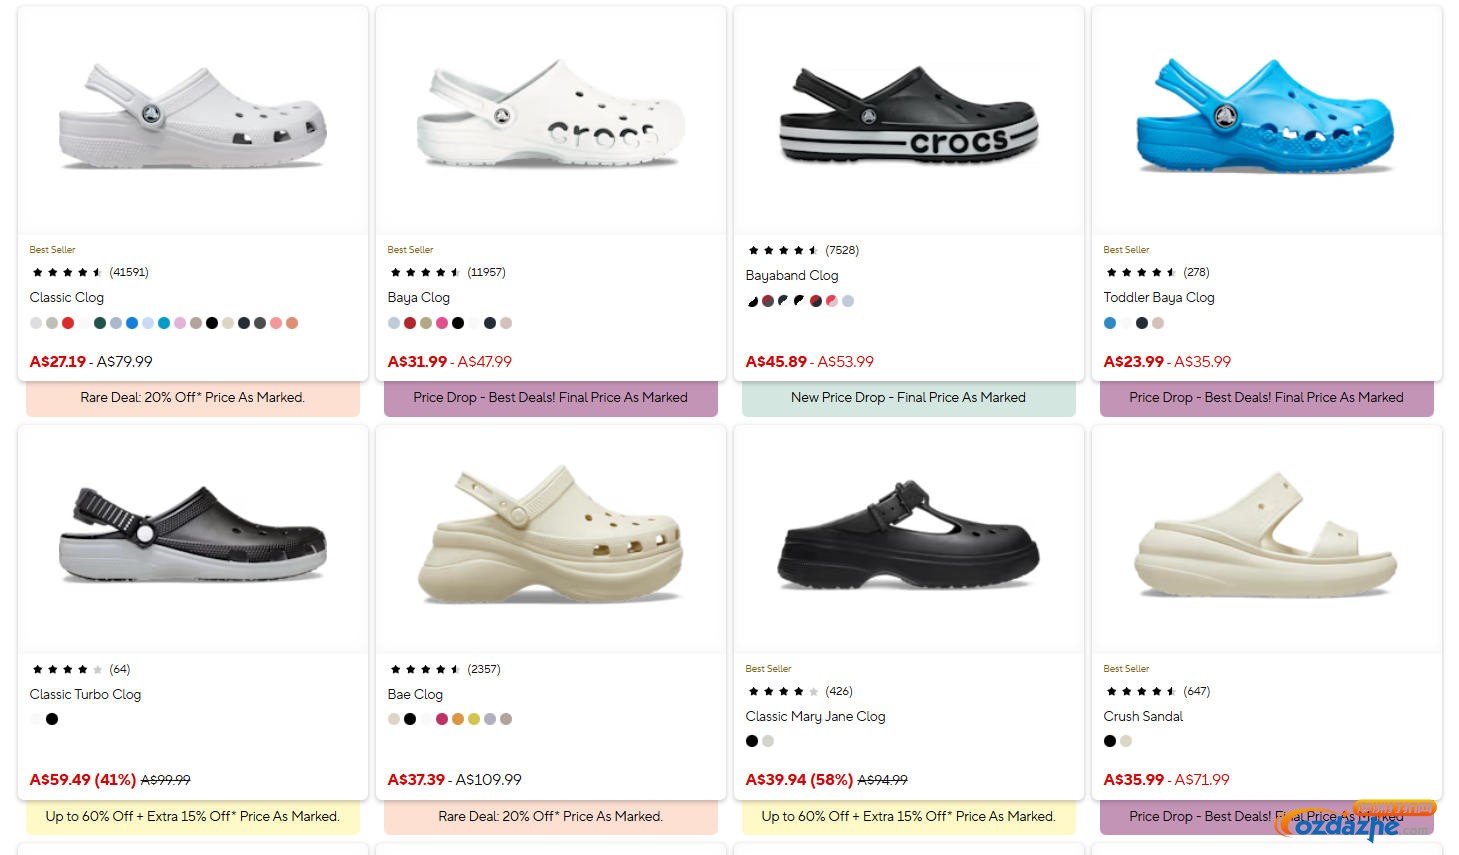The width and height of the screenshot is (1459, 855).
Task: Select red swatch under Classic Clog
Action: (x=68, y=323)
